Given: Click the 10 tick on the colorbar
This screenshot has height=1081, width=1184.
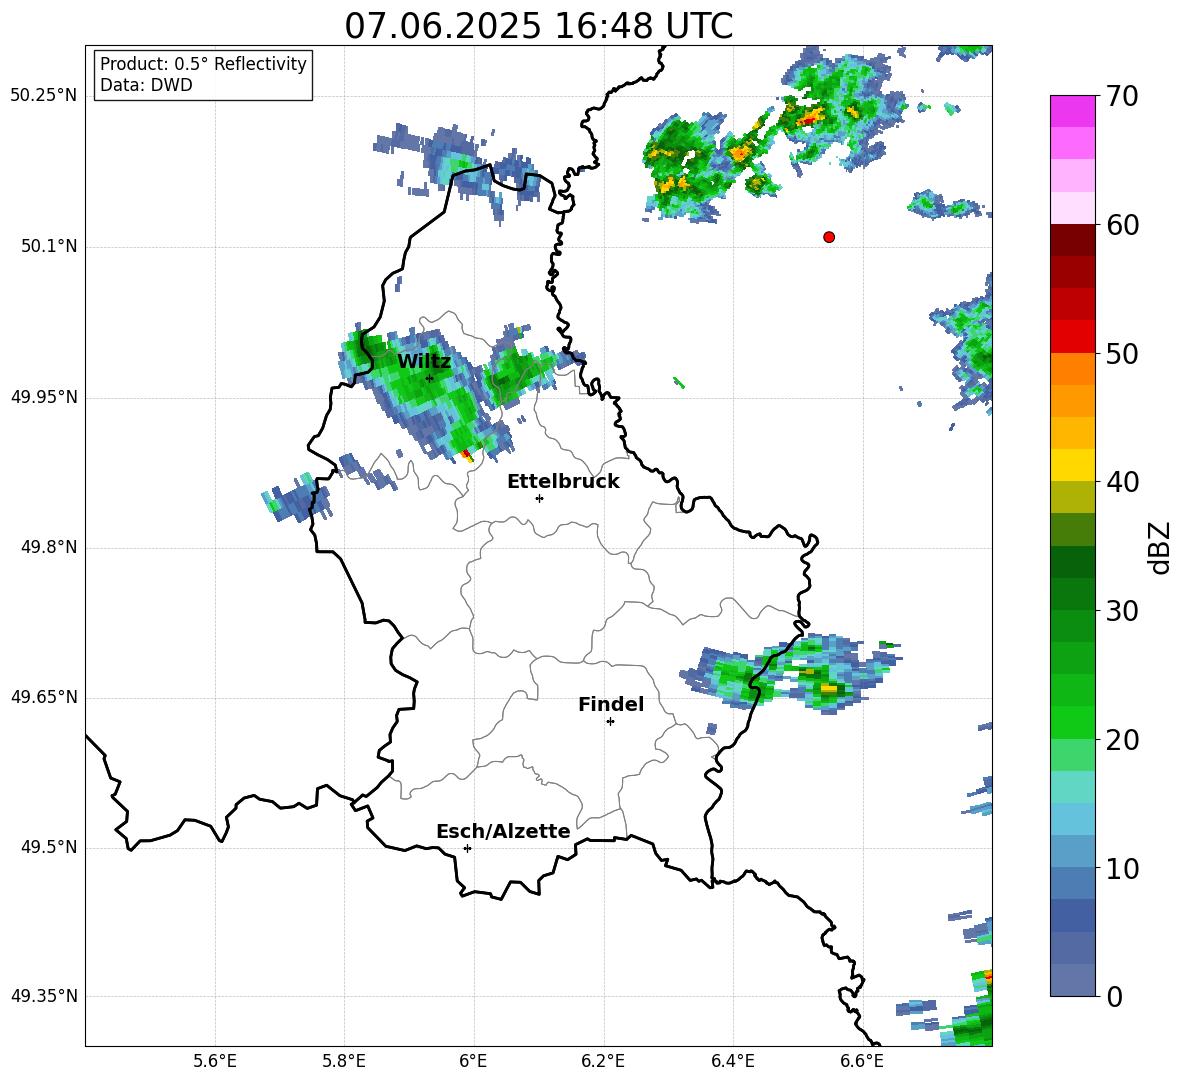Looking at the screenshot, I should pos(1122,868).
